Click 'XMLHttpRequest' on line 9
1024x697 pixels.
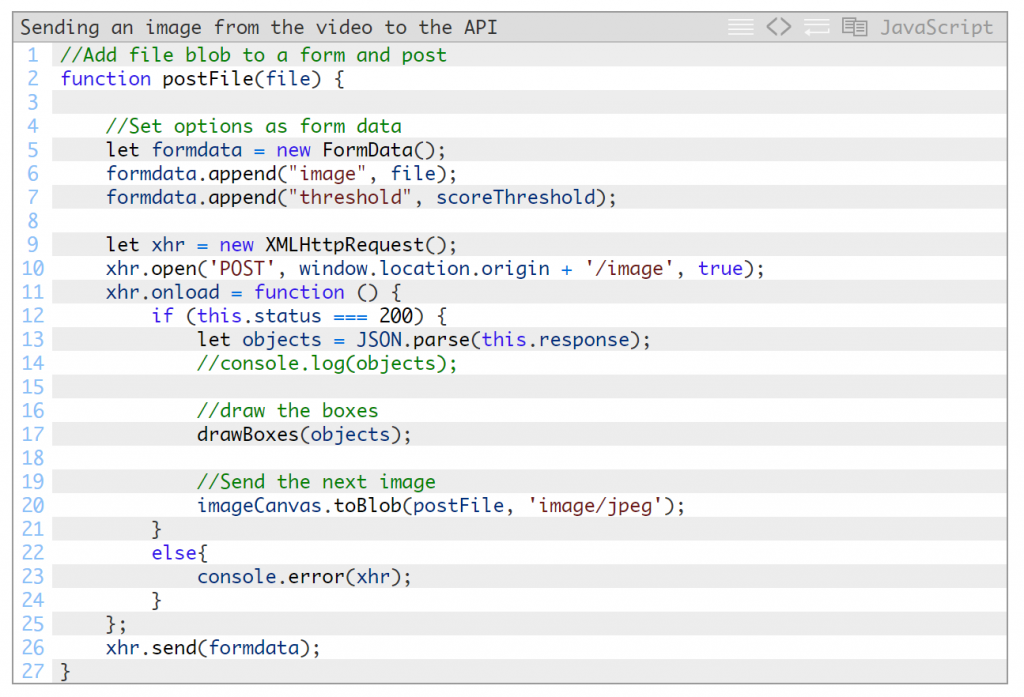point(345,245)
